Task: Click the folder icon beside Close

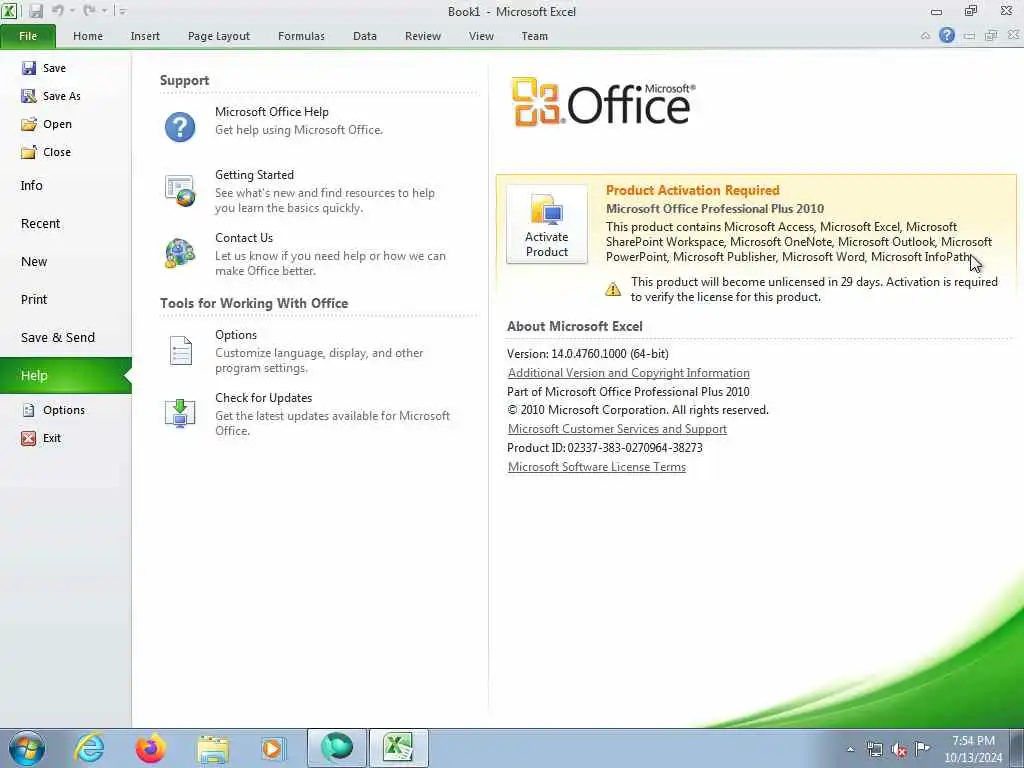Action: point(29,152)
